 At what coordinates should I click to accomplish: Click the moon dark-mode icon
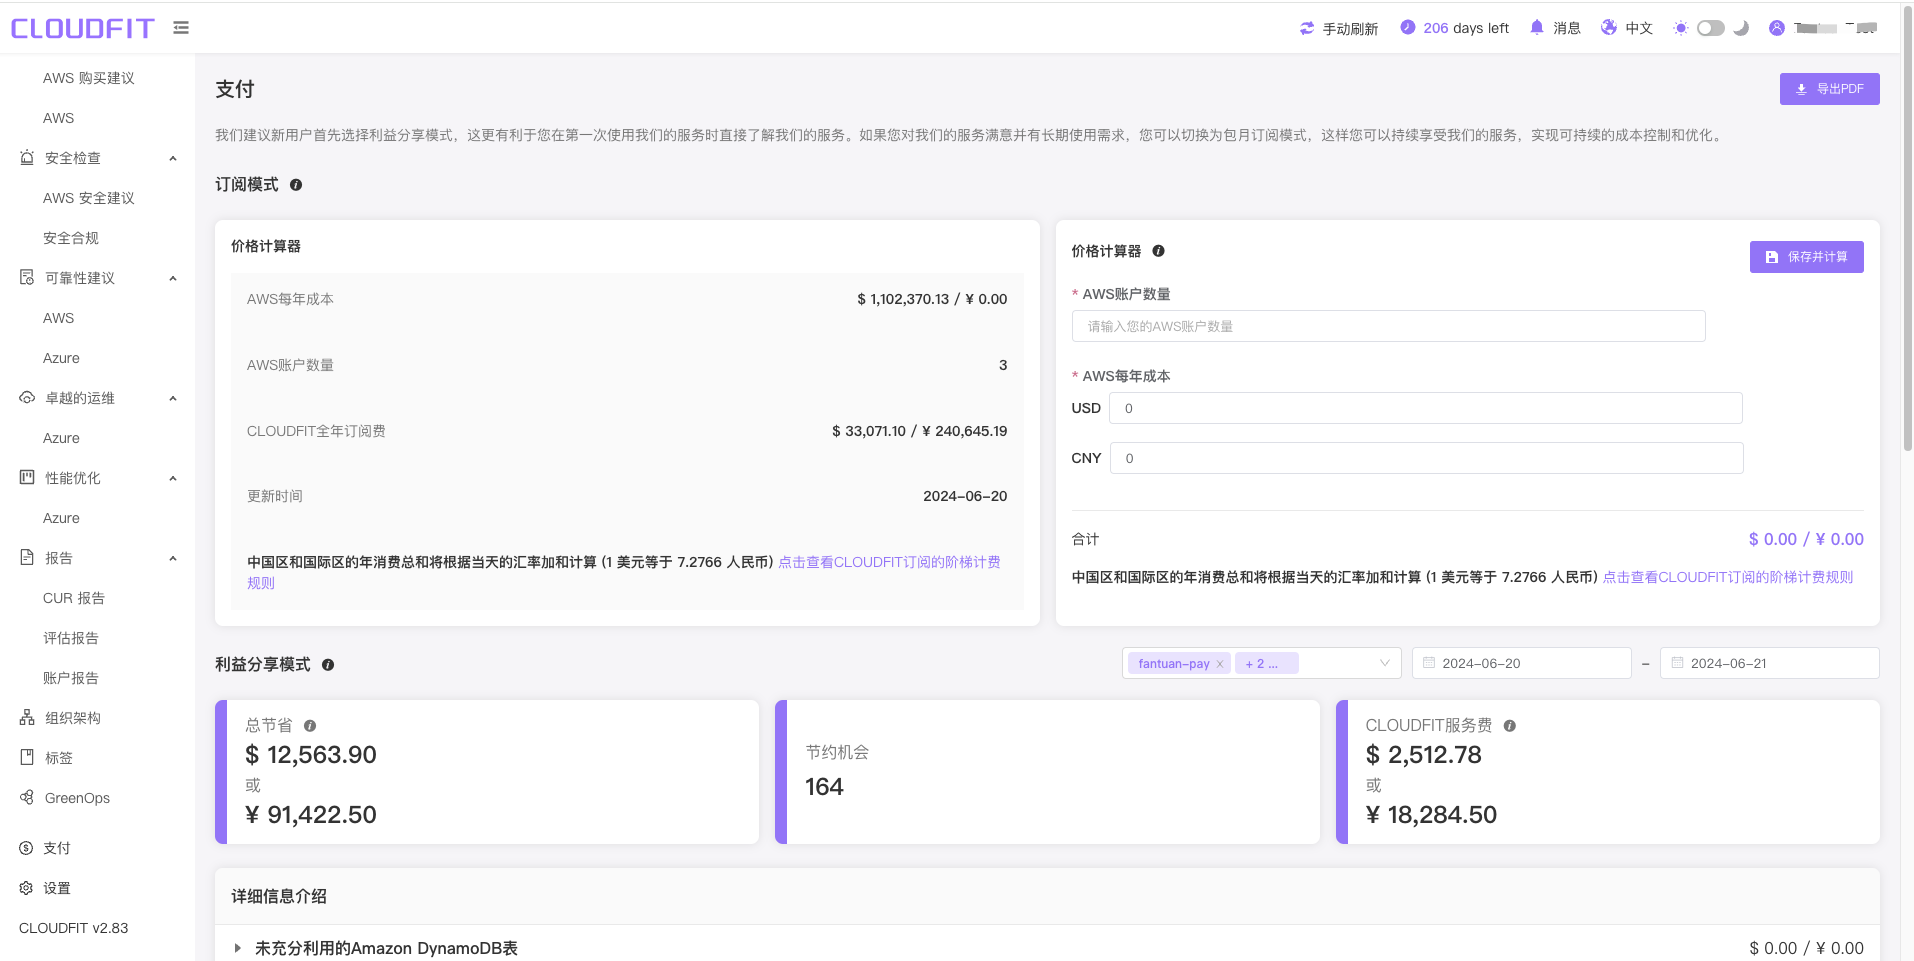(x=1741, y=28)
